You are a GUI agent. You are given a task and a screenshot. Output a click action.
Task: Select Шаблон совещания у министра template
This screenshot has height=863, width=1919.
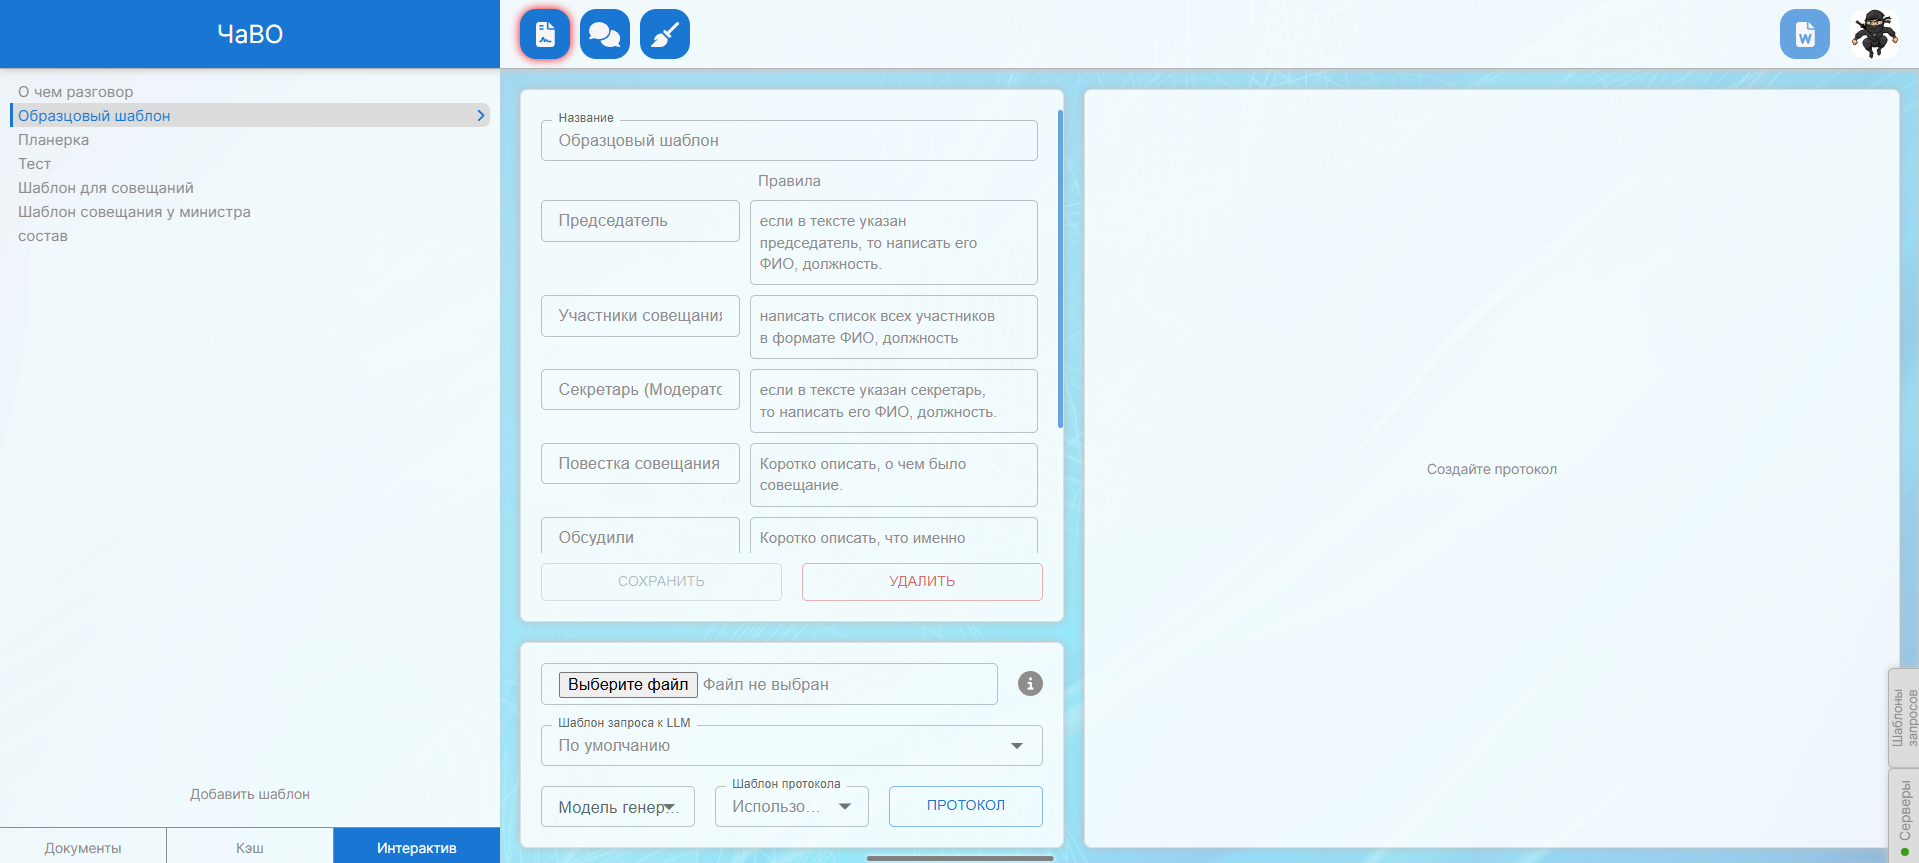pyautogui.click(x=134, y=212)
